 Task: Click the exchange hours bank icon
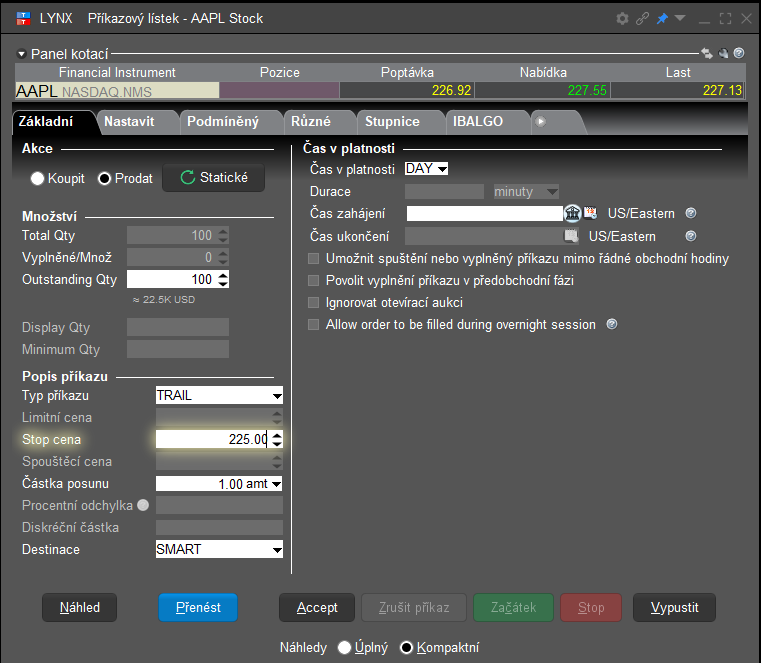click(x=573, y=213)
